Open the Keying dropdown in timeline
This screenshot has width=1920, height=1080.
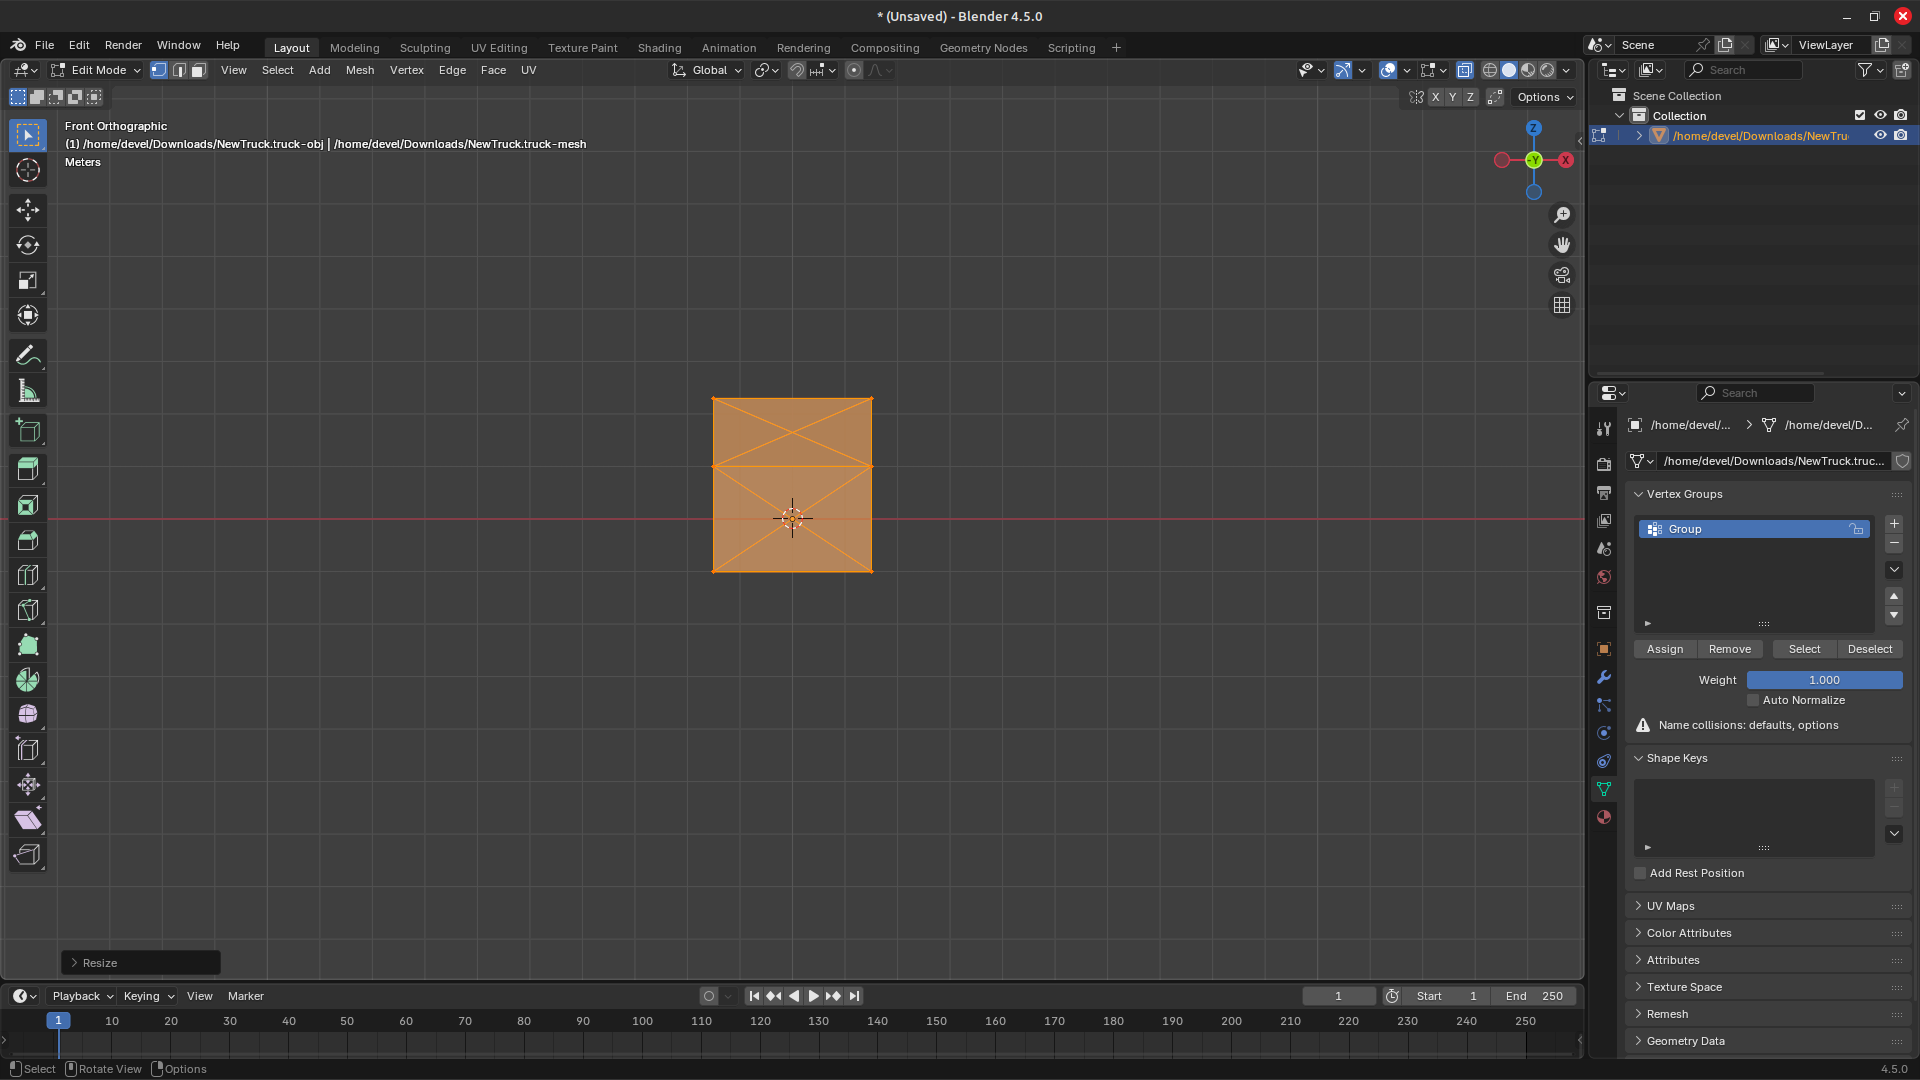[x=148, y=996]
